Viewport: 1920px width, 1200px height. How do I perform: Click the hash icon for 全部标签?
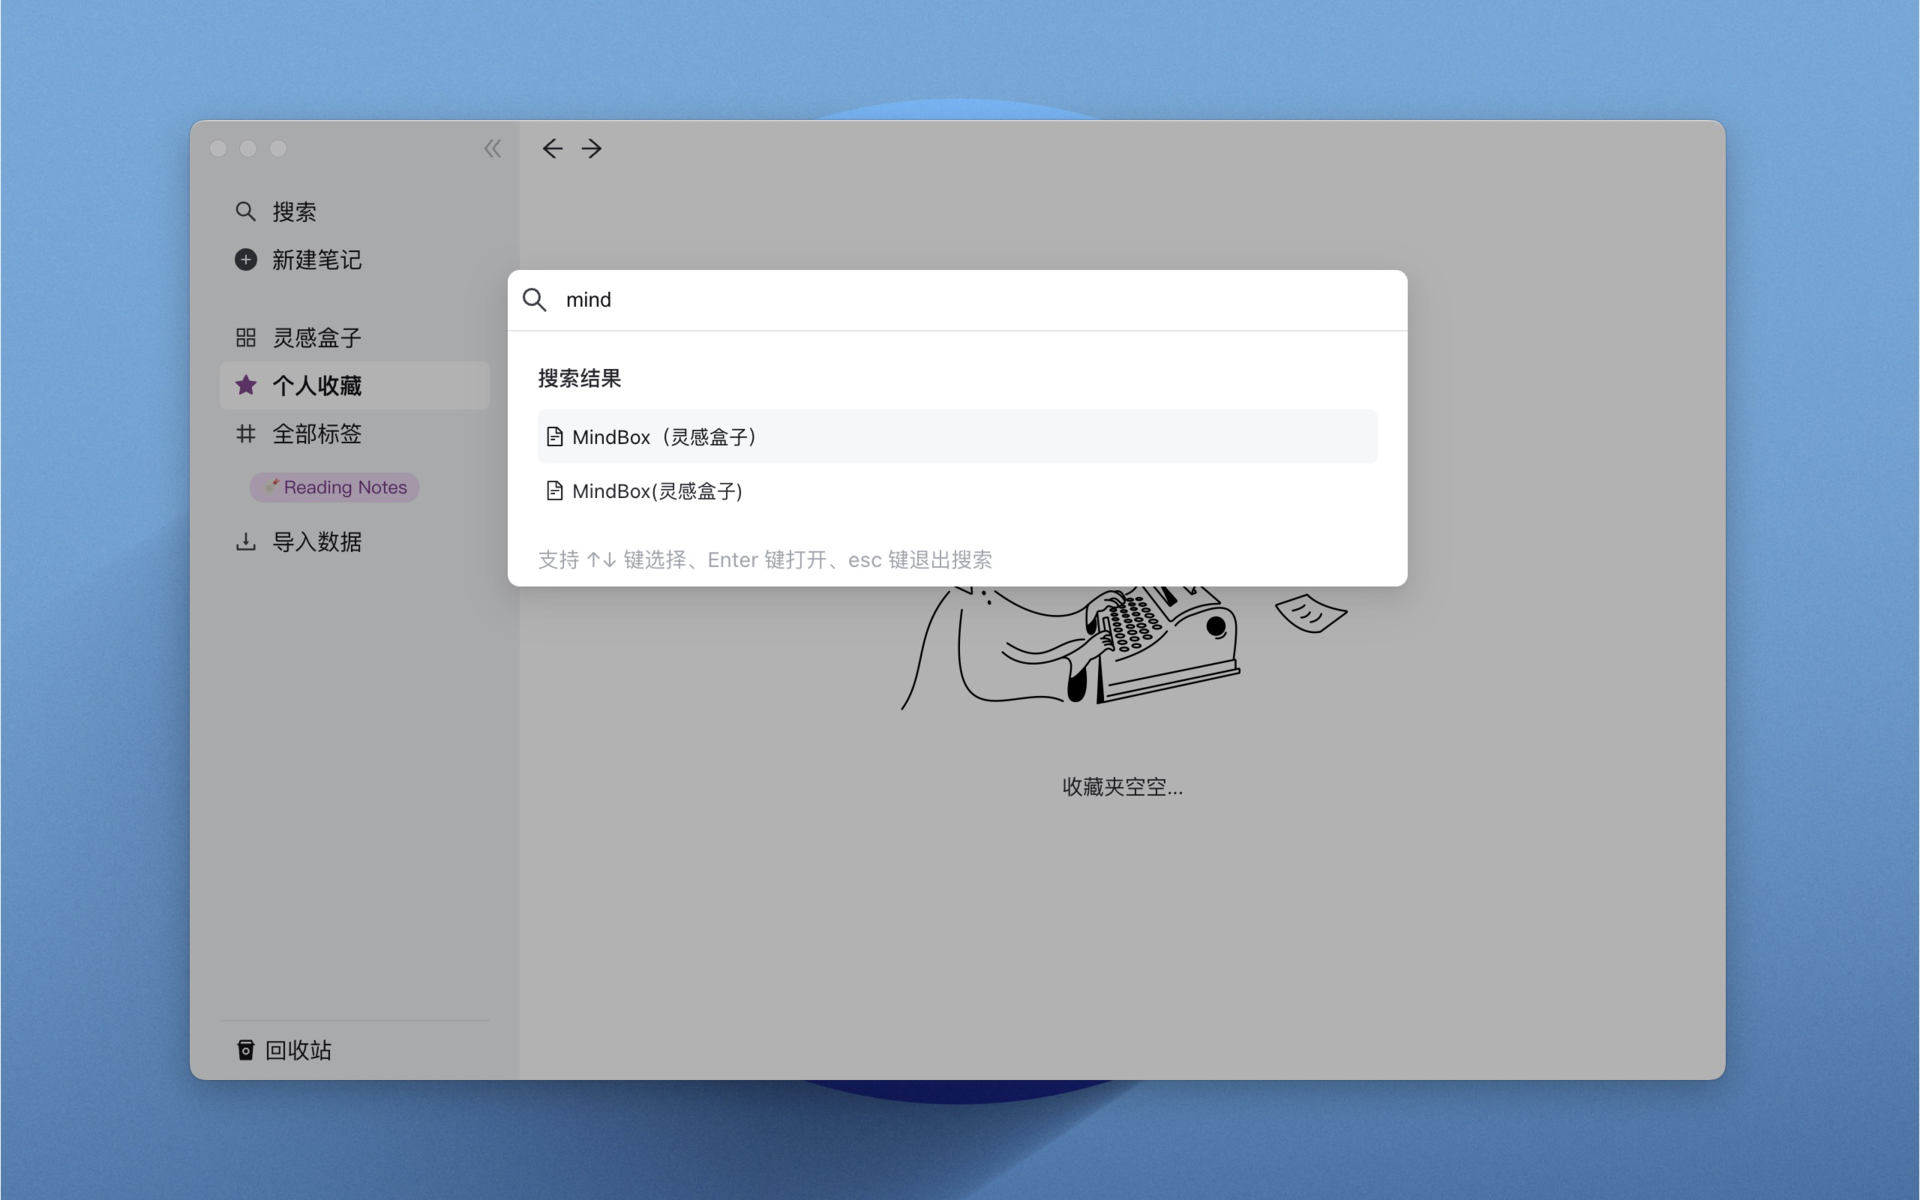point(245,434)
